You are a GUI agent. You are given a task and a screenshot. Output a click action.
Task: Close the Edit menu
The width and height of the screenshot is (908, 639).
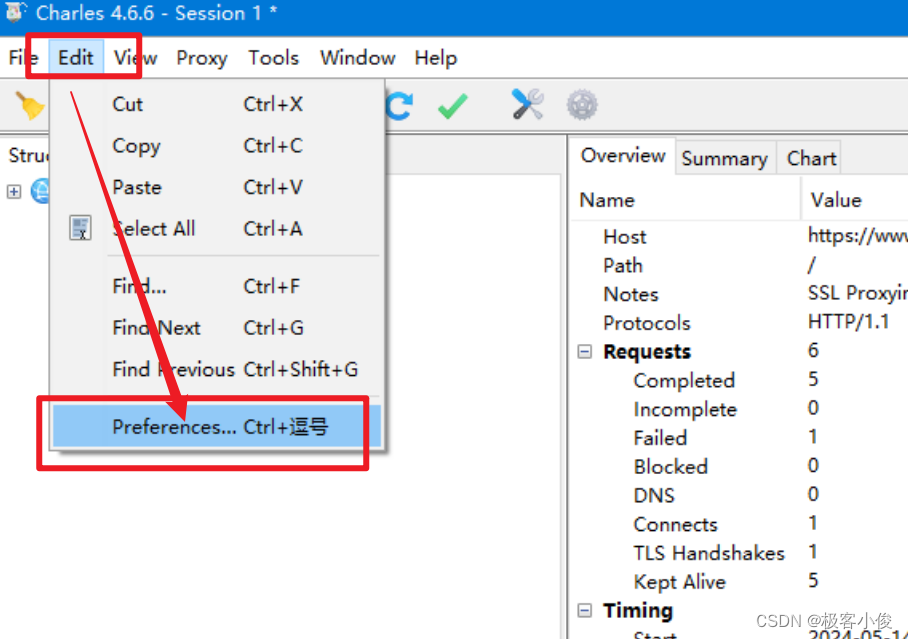[76, 58]
